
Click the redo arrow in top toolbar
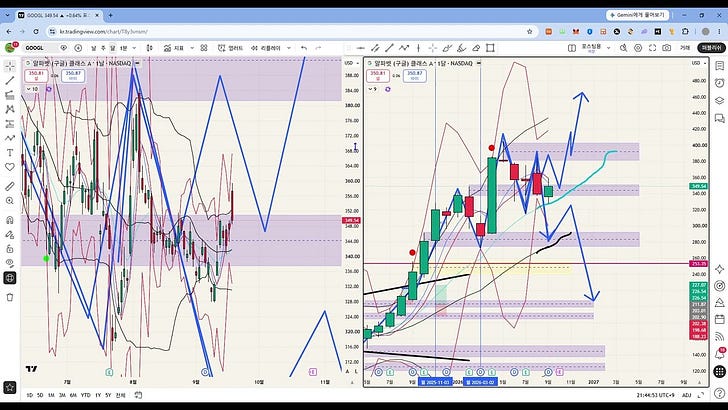(318, 48)
